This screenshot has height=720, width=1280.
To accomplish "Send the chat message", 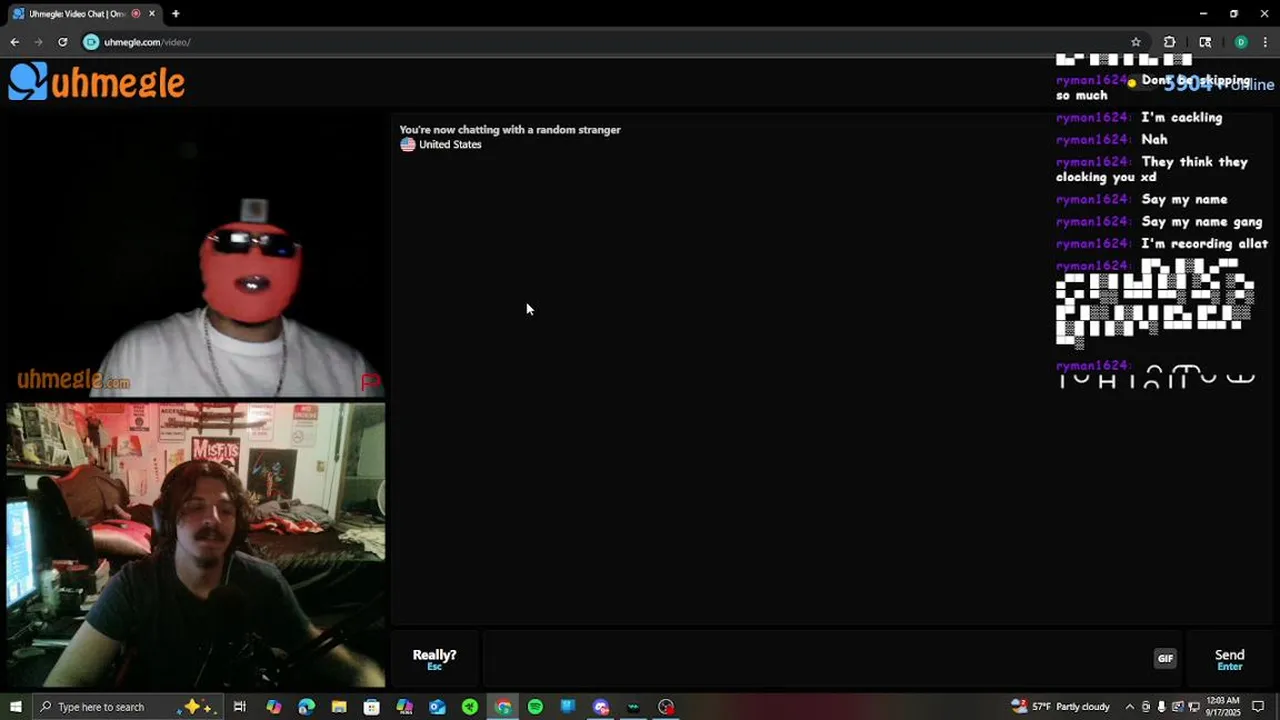I will tap(1229, 658).
